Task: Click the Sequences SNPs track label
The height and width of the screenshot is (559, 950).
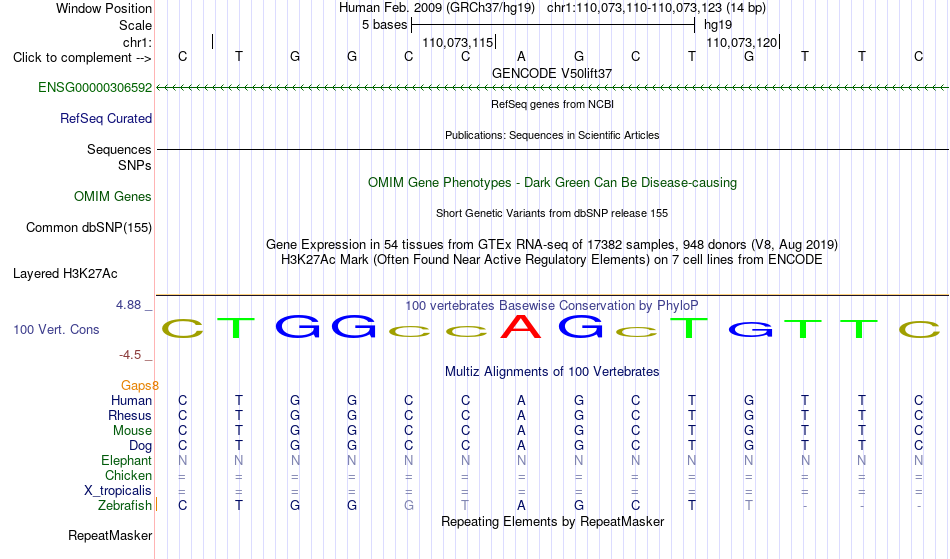Action: tap(119, 157)
